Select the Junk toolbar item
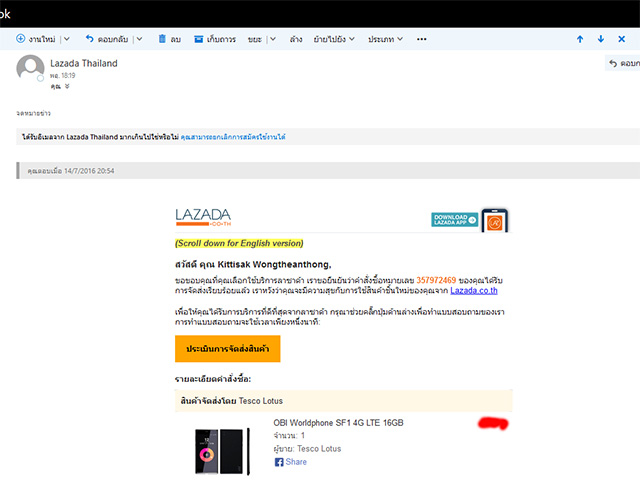Viewport: 640px width, 481px height. [255, 39]
